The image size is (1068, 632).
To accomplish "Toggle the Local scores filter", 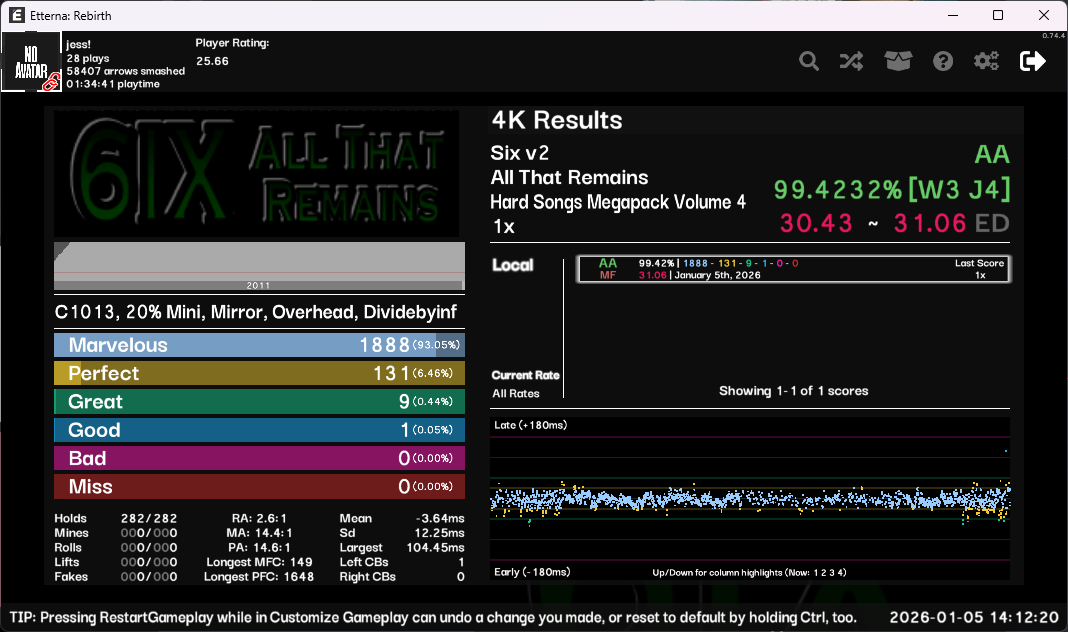I will 512,265.
